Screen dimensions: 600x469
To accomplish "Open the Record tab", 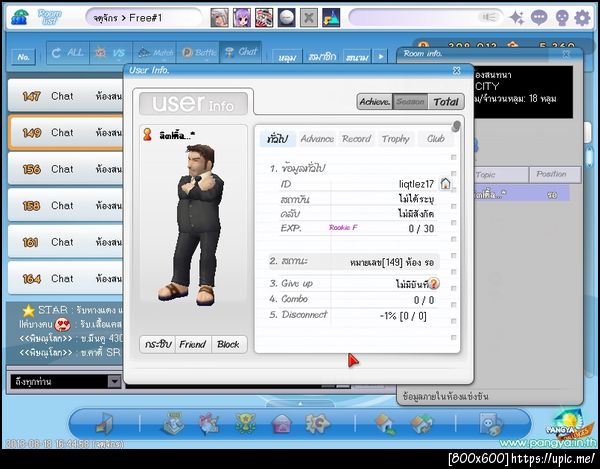I will click(356, 138).
